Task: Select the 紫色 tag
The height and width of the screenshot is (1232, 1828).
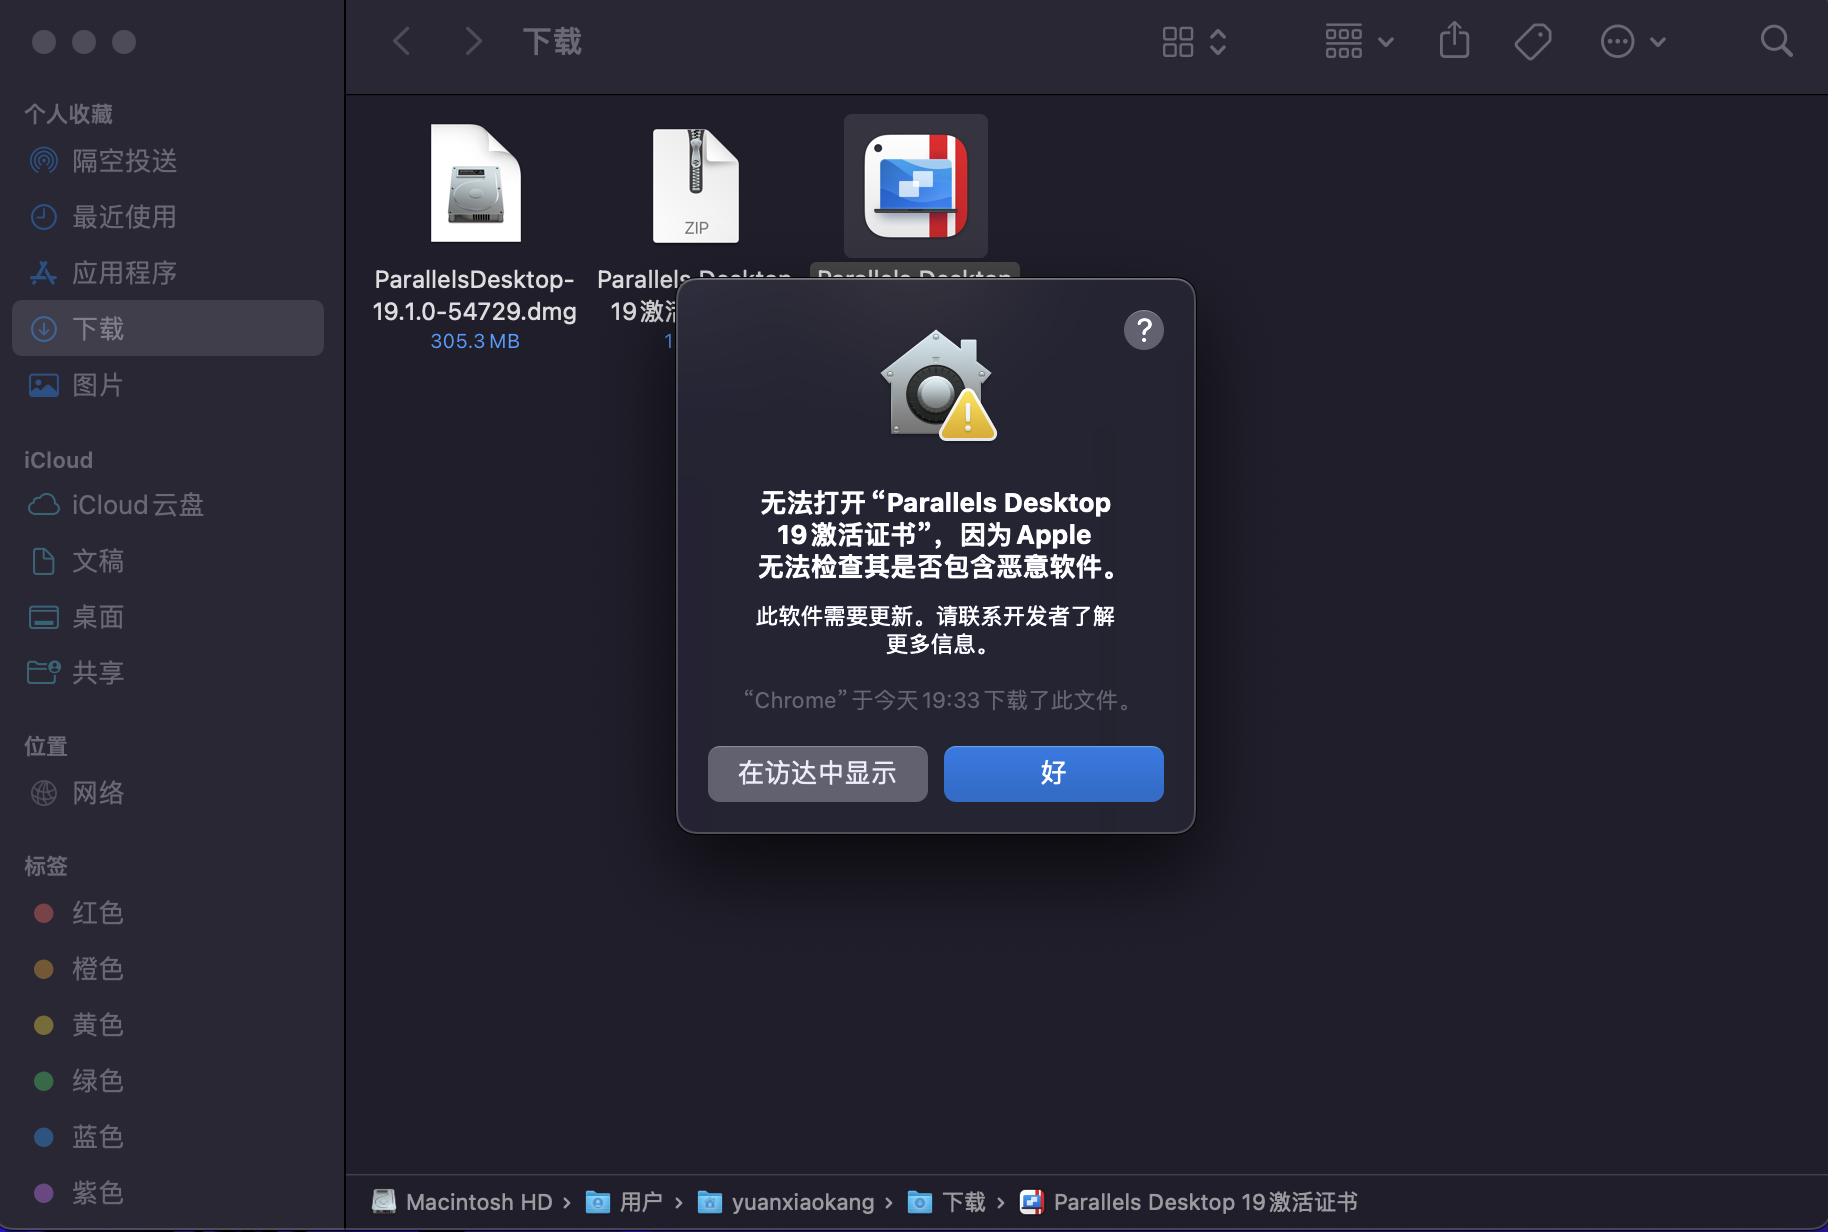Action: pos(168,1193)
